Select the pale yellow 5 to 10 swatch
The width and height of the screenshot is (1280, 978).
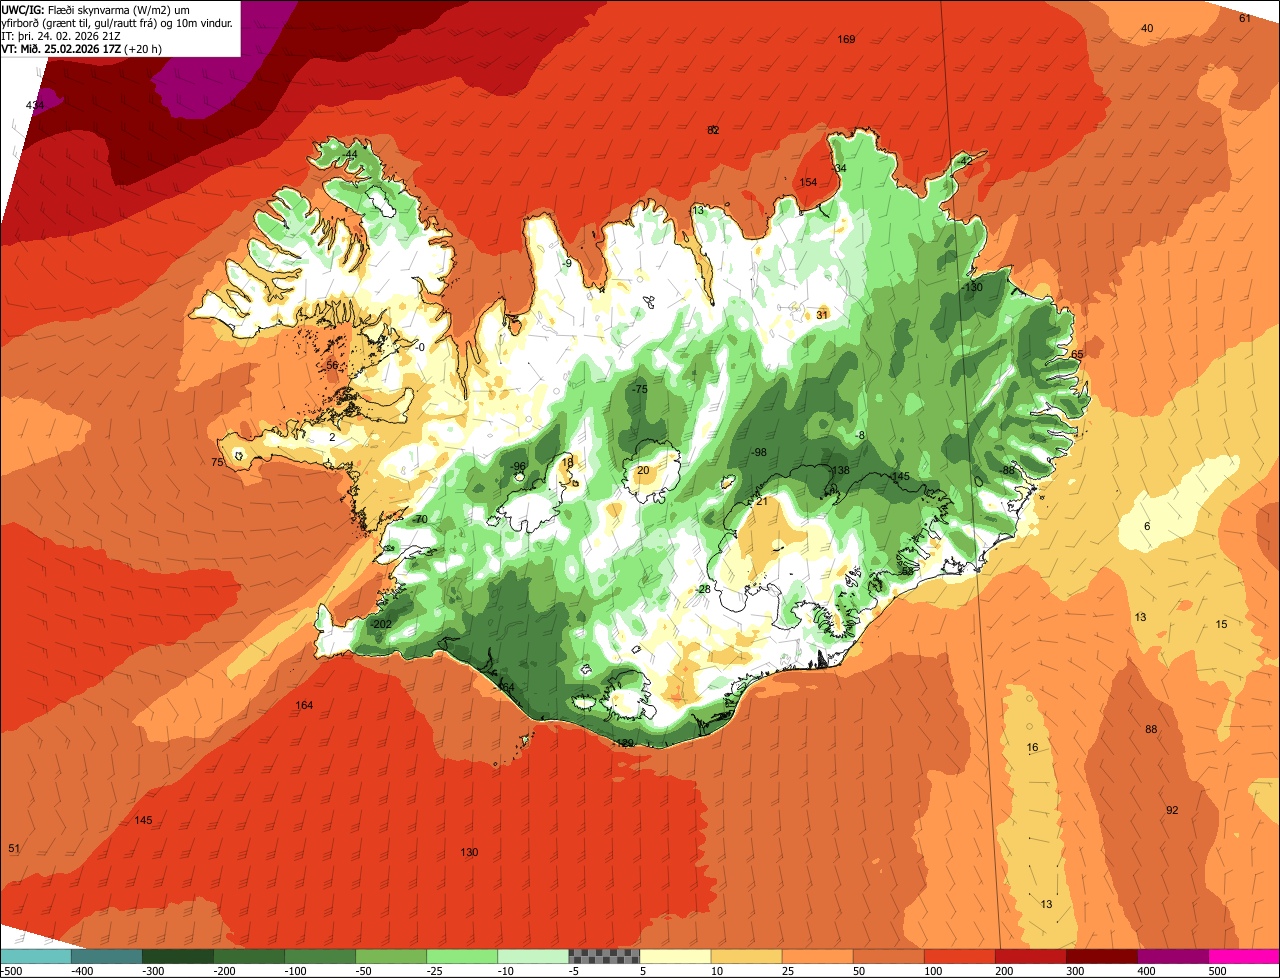coord(675,956)
